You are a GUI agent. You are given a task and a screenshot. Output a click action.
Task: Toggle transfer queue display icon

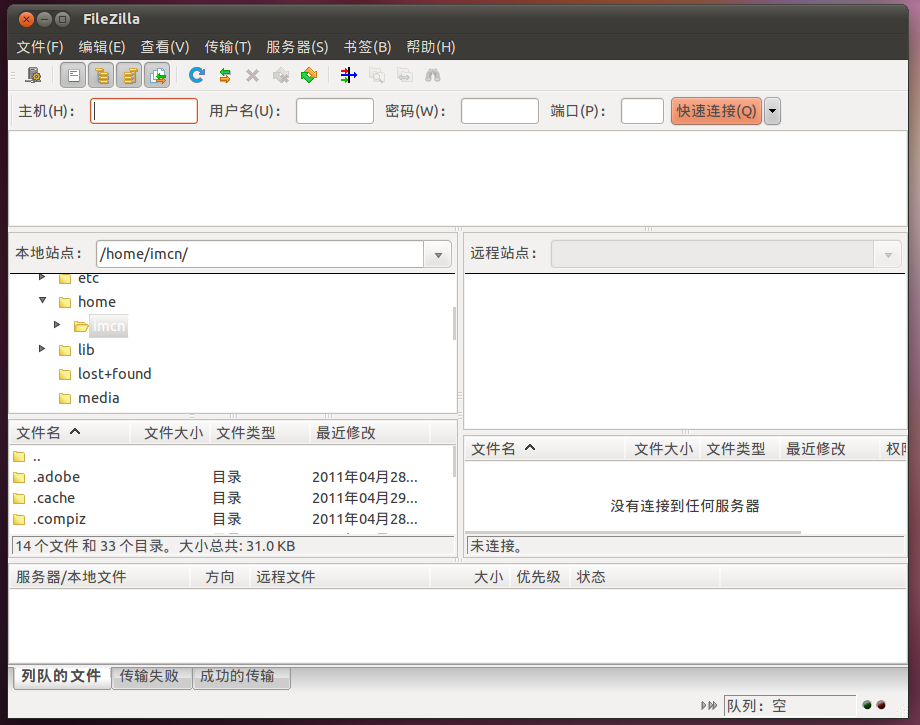[x=158, y=75]
